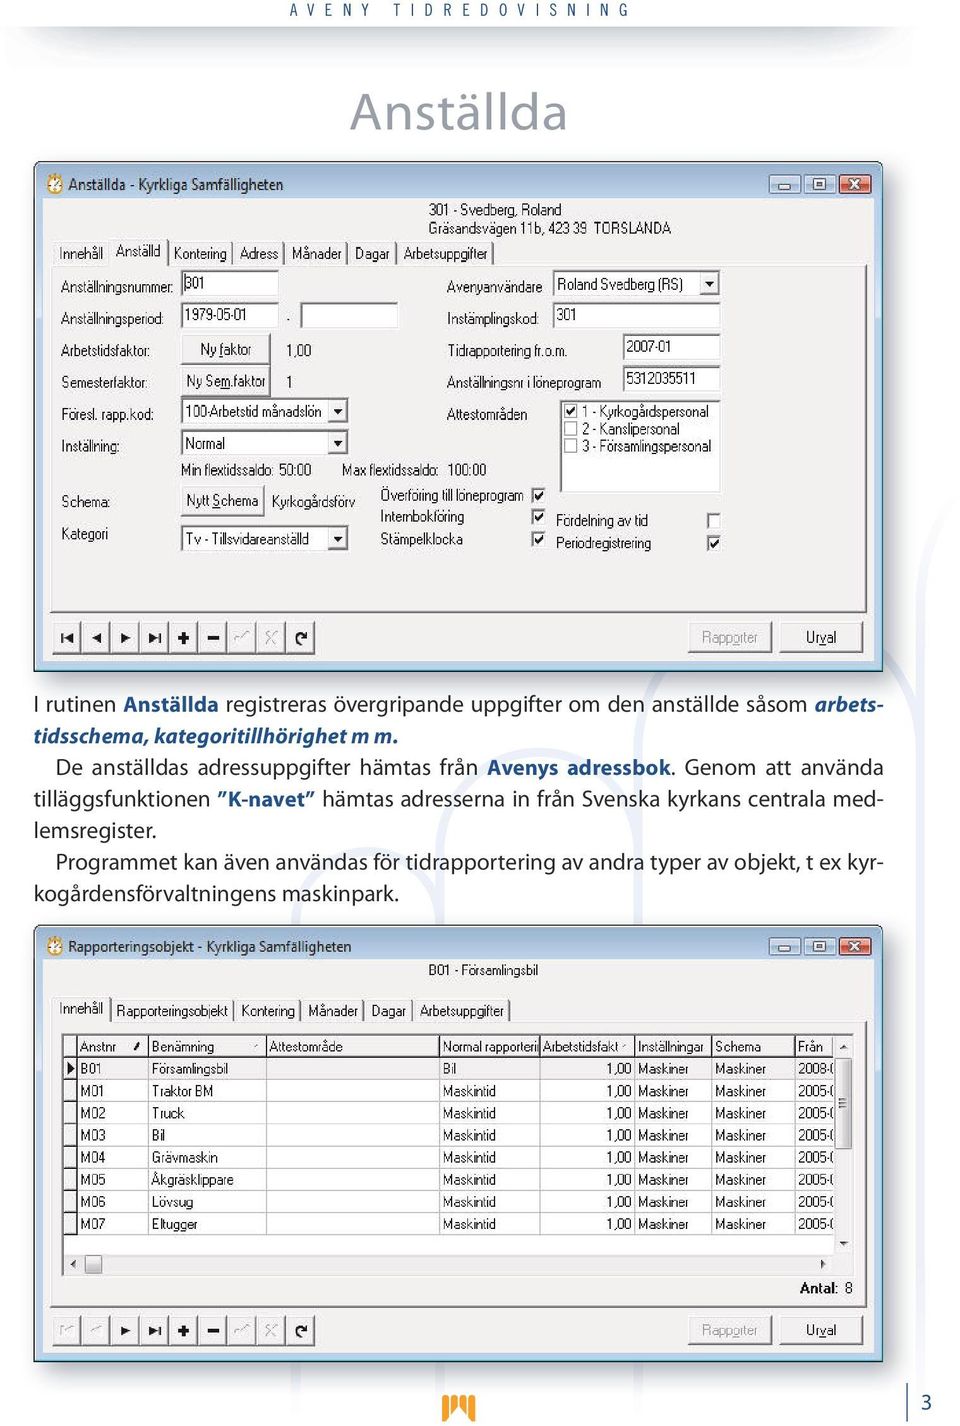960x1426 pixels.
Task: Disable the Periodregistrering checkbox
Action: 713,543
